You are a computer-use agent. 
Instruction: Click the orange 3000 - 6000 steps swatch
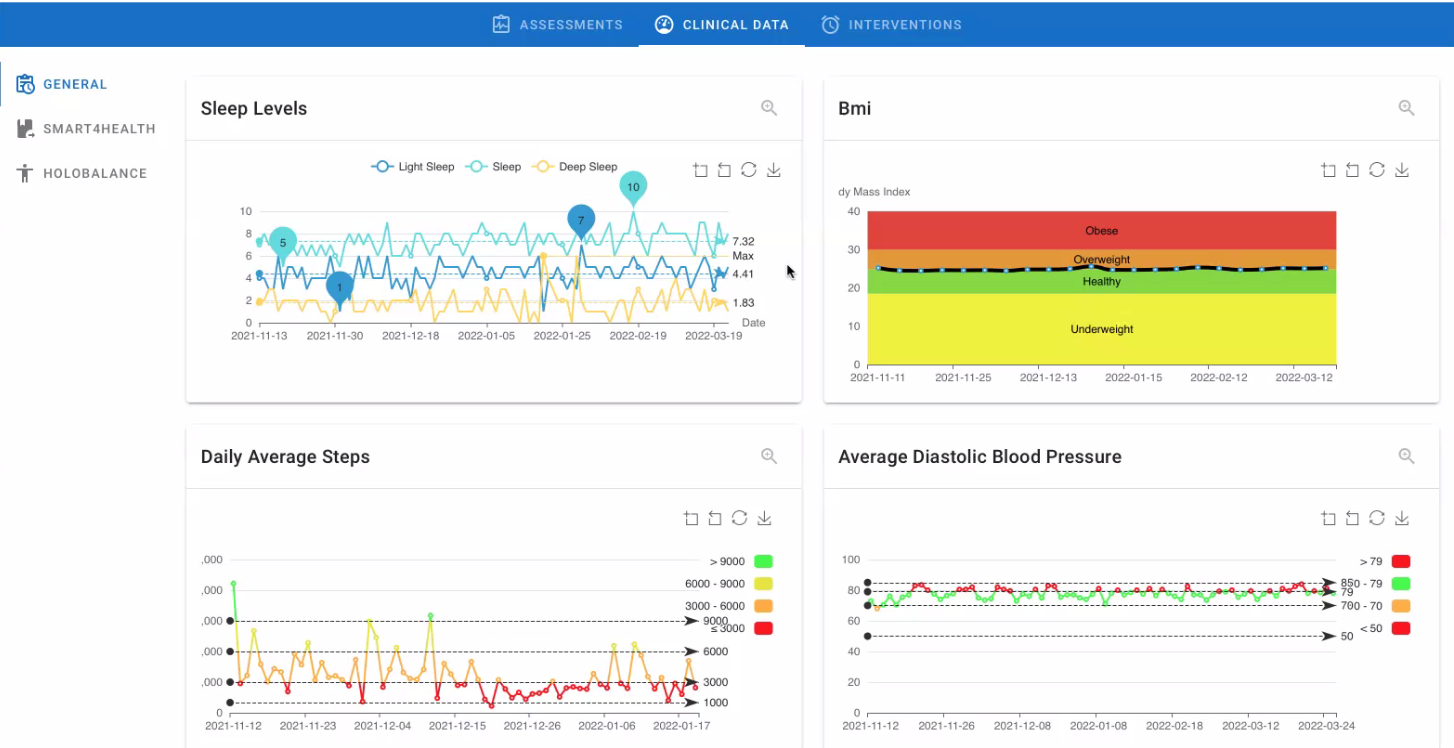(764, 606)
